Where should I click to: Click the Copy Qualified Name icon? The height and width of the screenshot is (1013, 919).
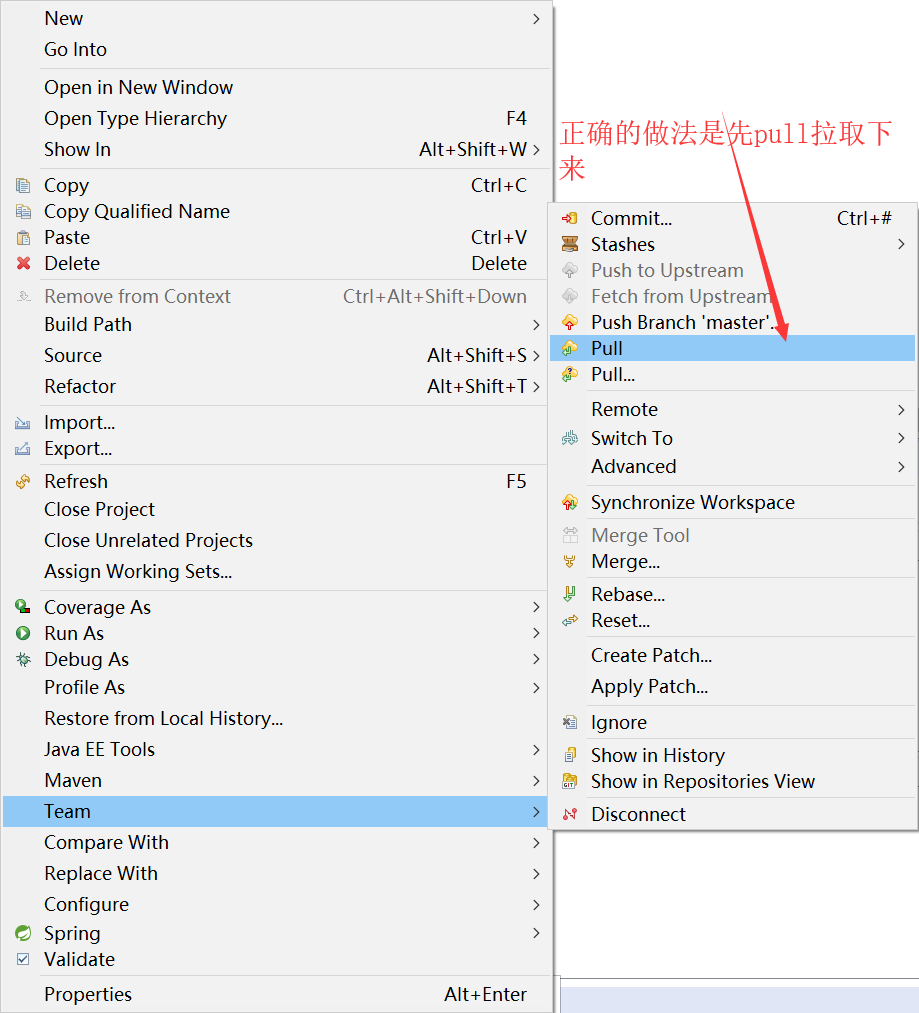[x=23, y=211]
